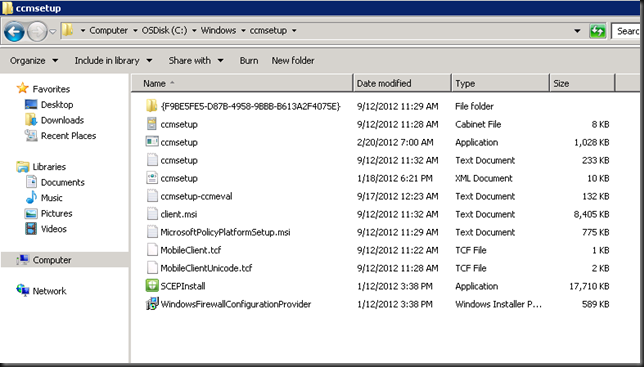Click the folder icon in the address bar
Screen dimensions: 644x367
tap(67, 30)
